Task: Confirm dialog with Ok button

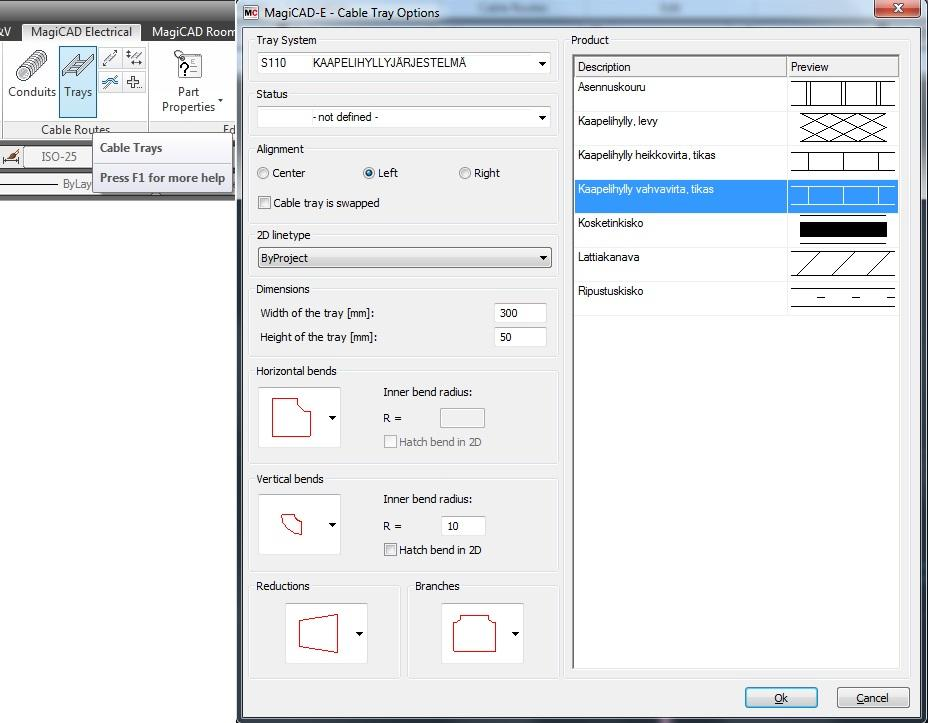Action: (x=781, y=698)
